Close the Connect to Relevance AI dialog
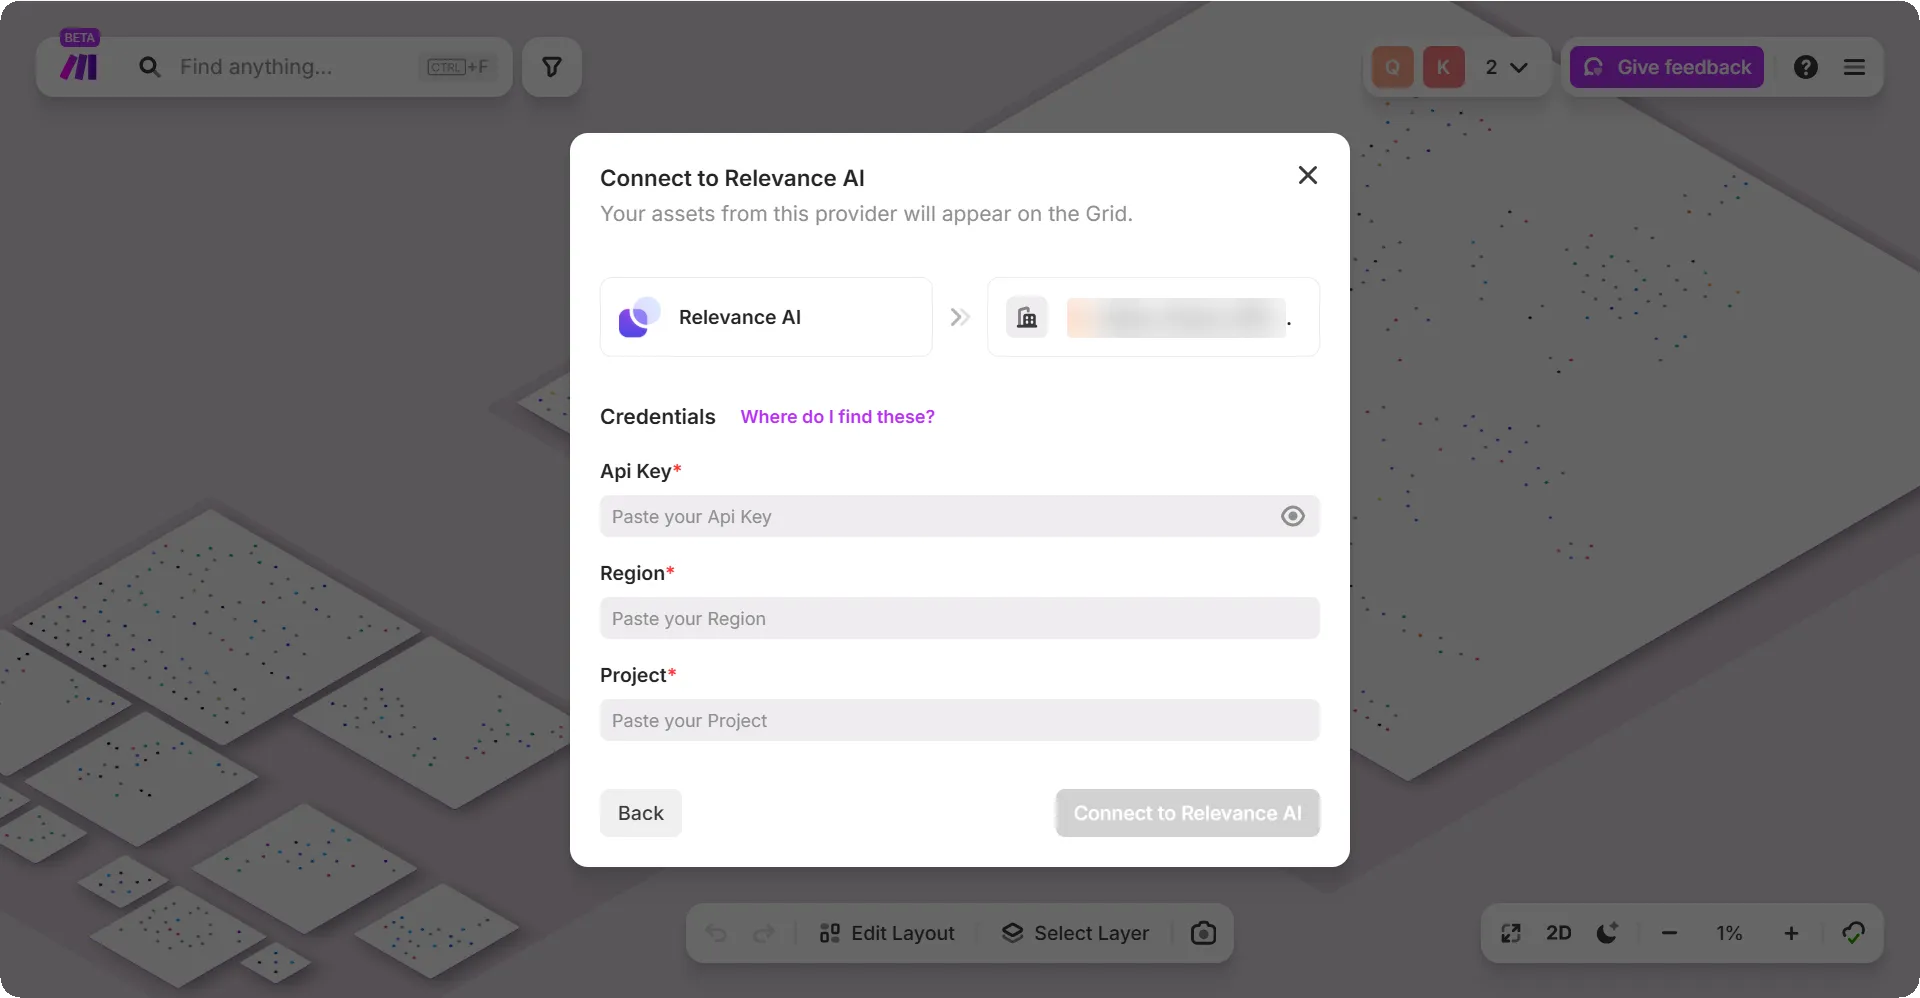The height and width of the screenshot is (998, 1920). tap(1307, 175)
